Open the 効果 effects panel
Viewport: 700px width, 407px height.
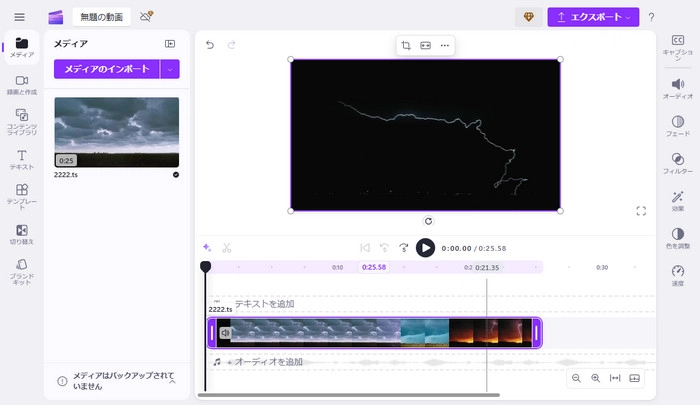coord(678,201)
